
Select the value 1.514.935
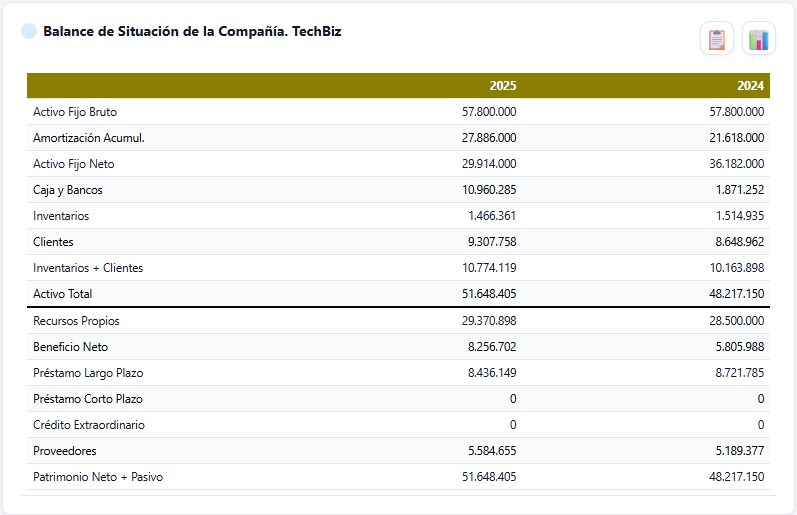[740, 216]
